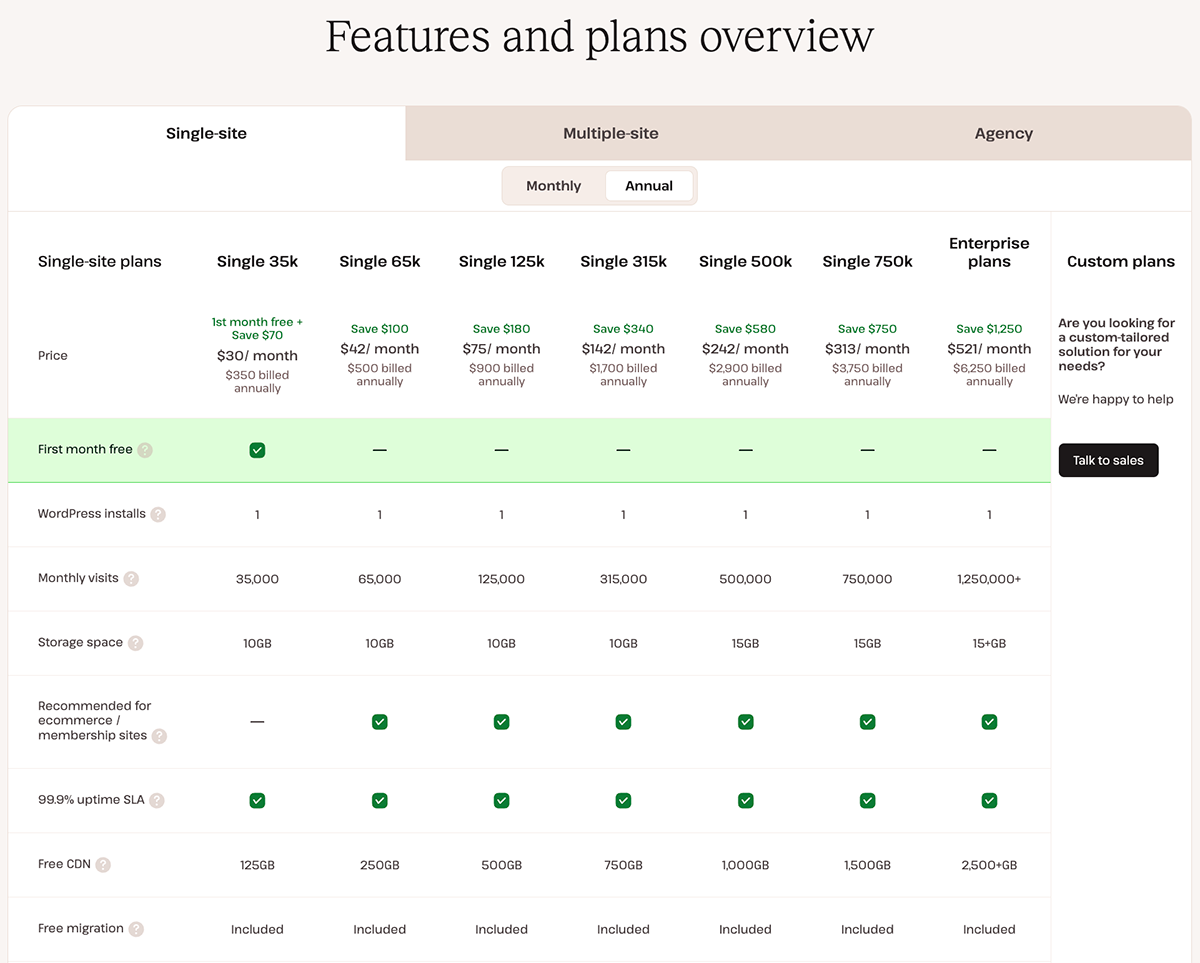Select the Single 750k plan header

pyautogui.click(x=867, y=262)
